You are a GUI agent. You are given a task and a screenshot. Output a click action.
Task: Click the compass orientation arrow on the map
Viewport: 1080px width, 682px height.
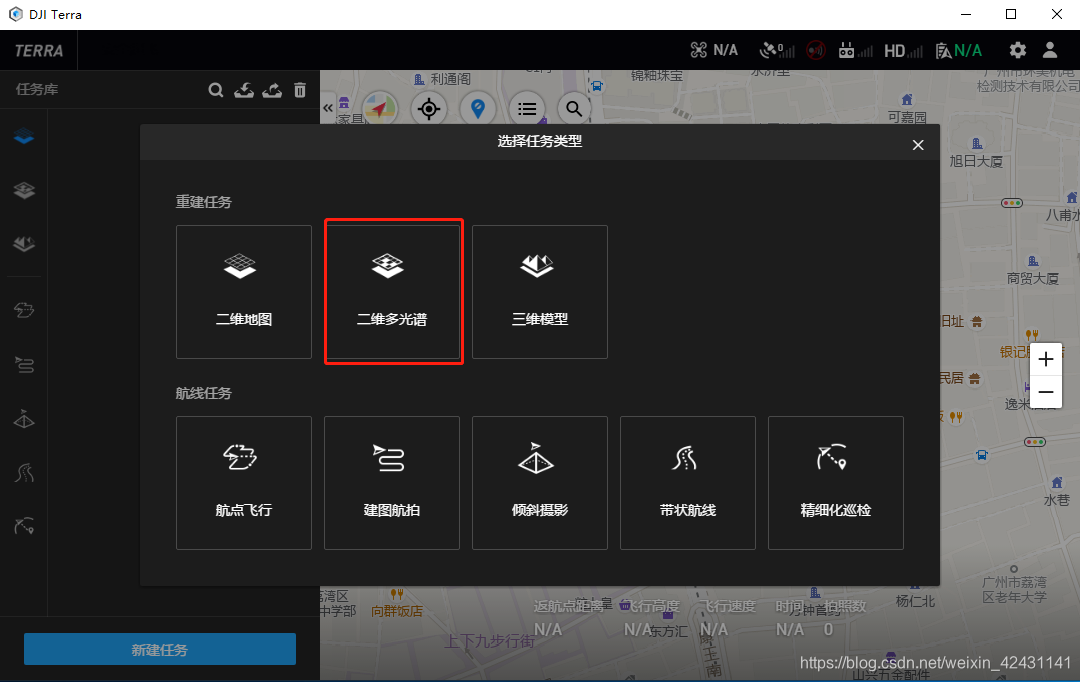pos(377,108)
